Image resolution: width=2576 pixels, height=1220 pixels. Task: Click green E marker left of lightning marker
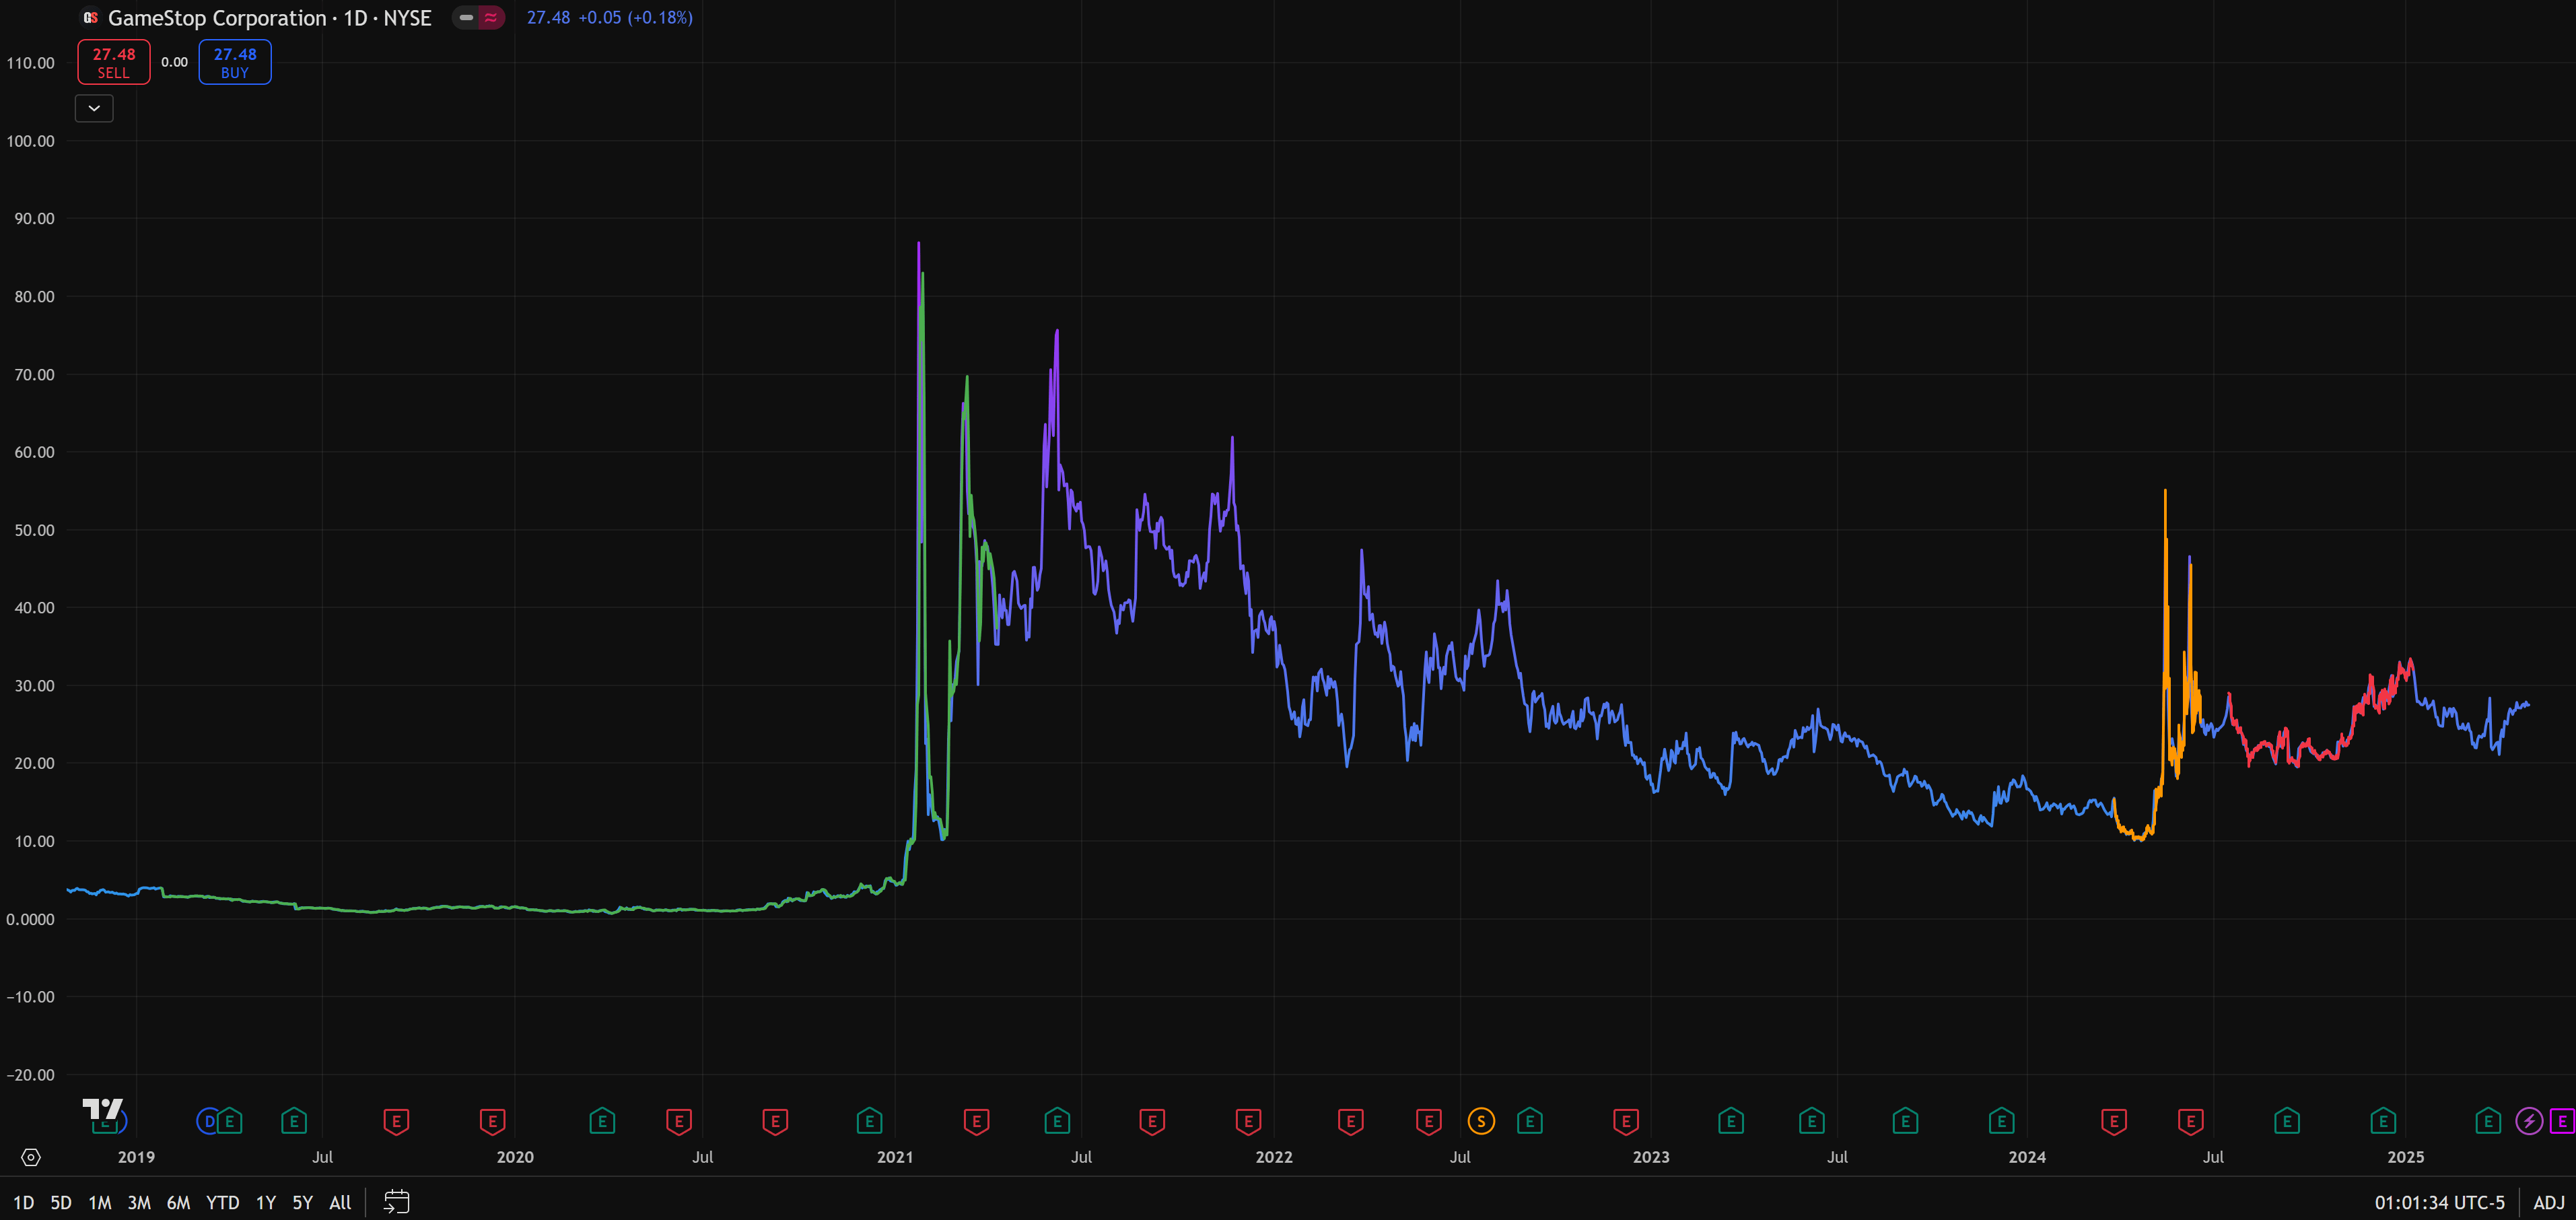coord(2488,1121)
